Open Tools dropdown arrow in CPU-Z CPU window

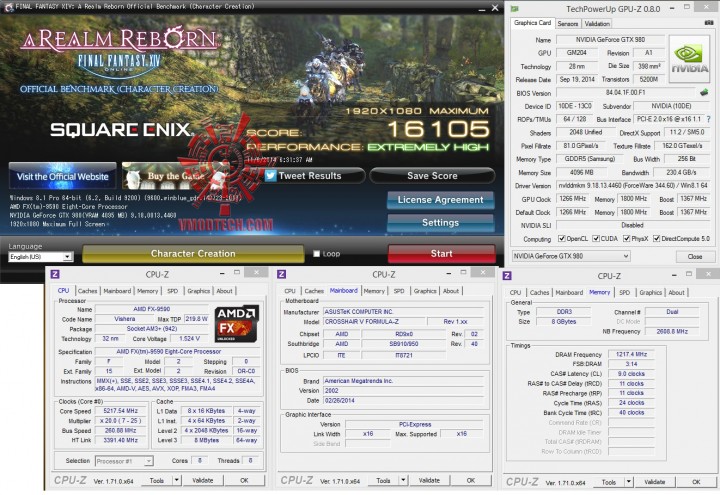tap(176, 480)
